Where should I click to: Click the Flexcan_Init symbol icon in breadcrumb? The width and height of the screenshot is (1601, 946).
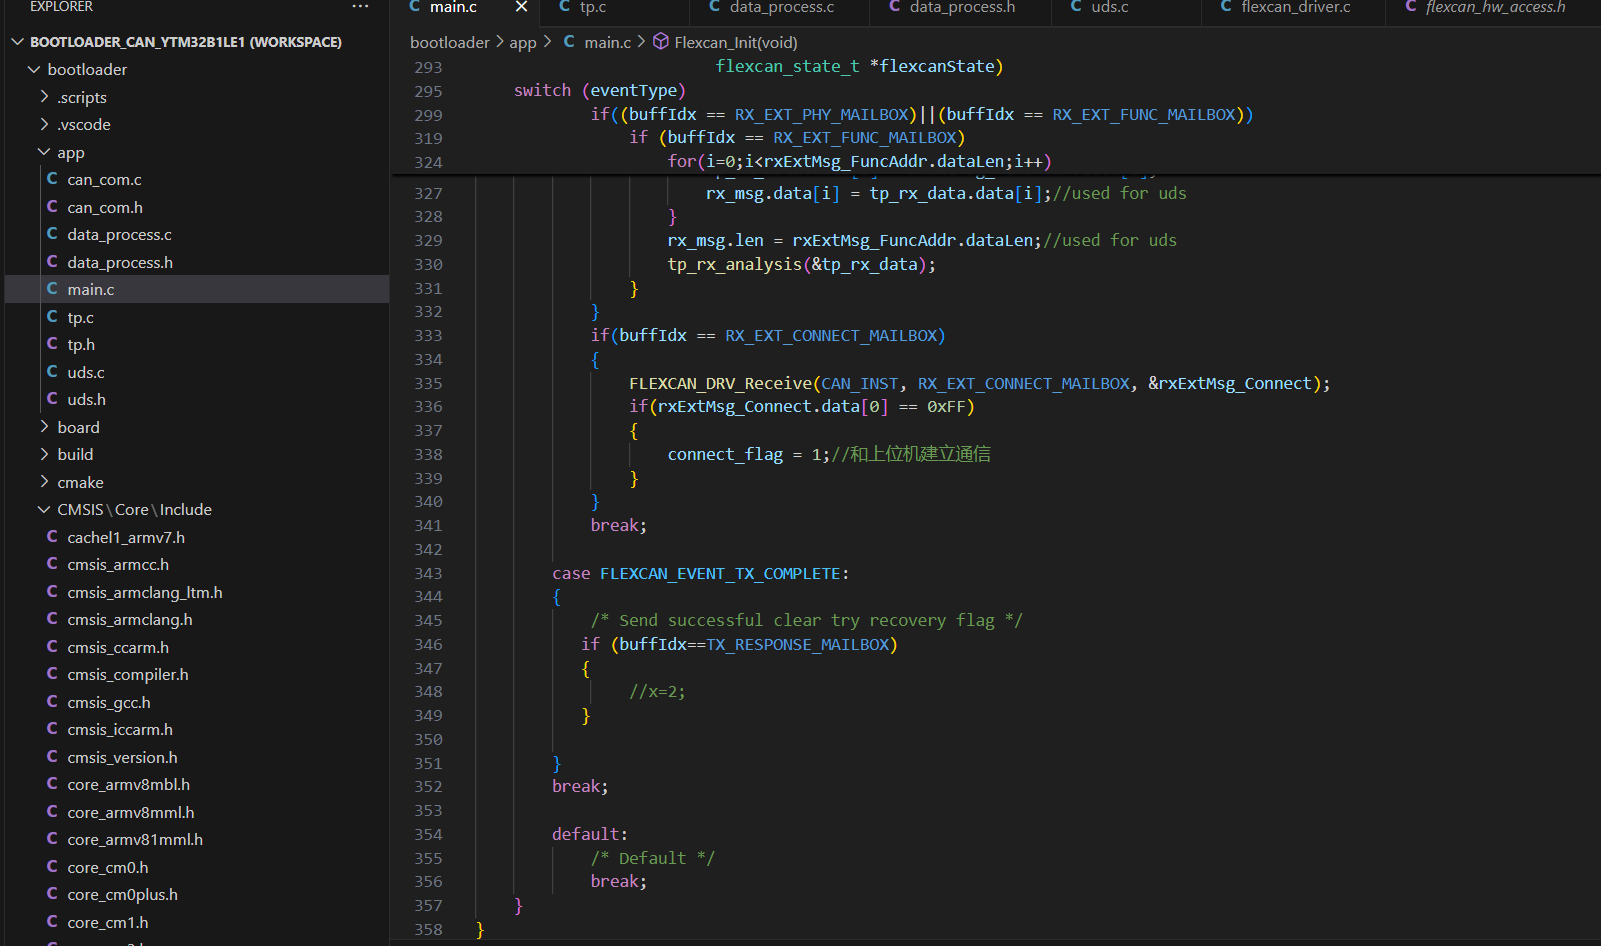661,42
